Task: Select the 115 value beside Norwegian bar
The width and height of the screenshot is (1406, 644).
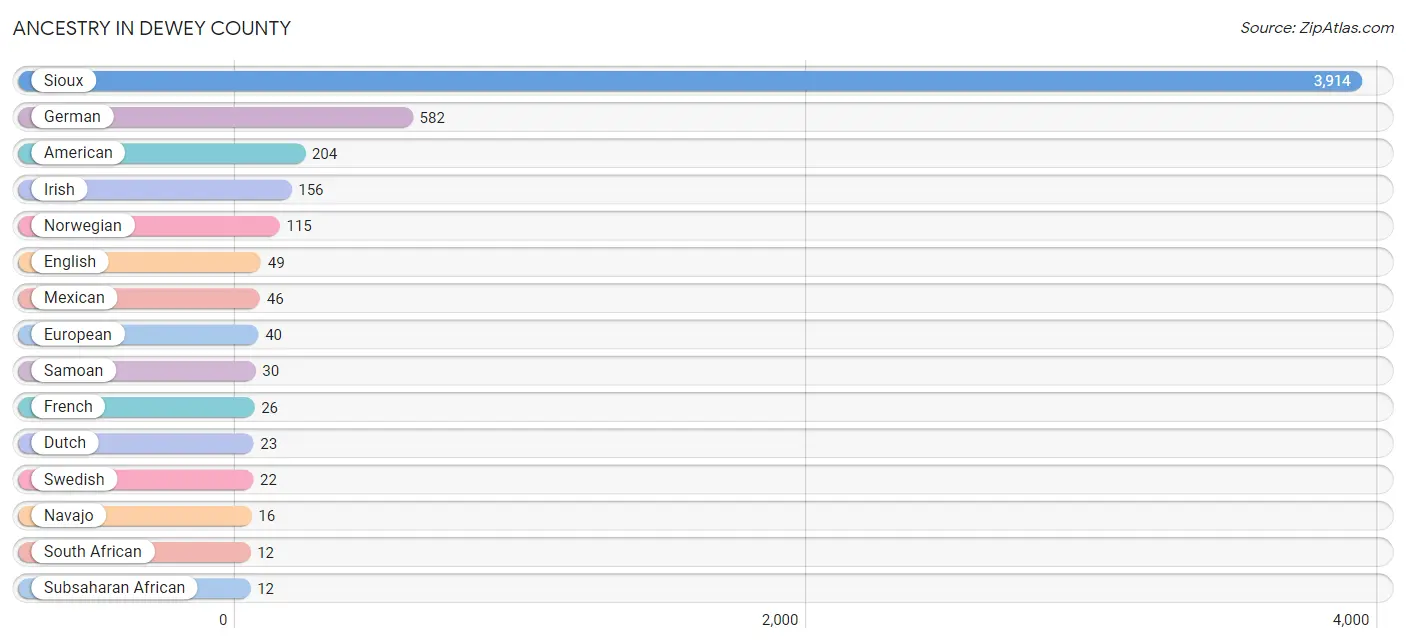Action: pyautogui.click(x=299, y=226)
